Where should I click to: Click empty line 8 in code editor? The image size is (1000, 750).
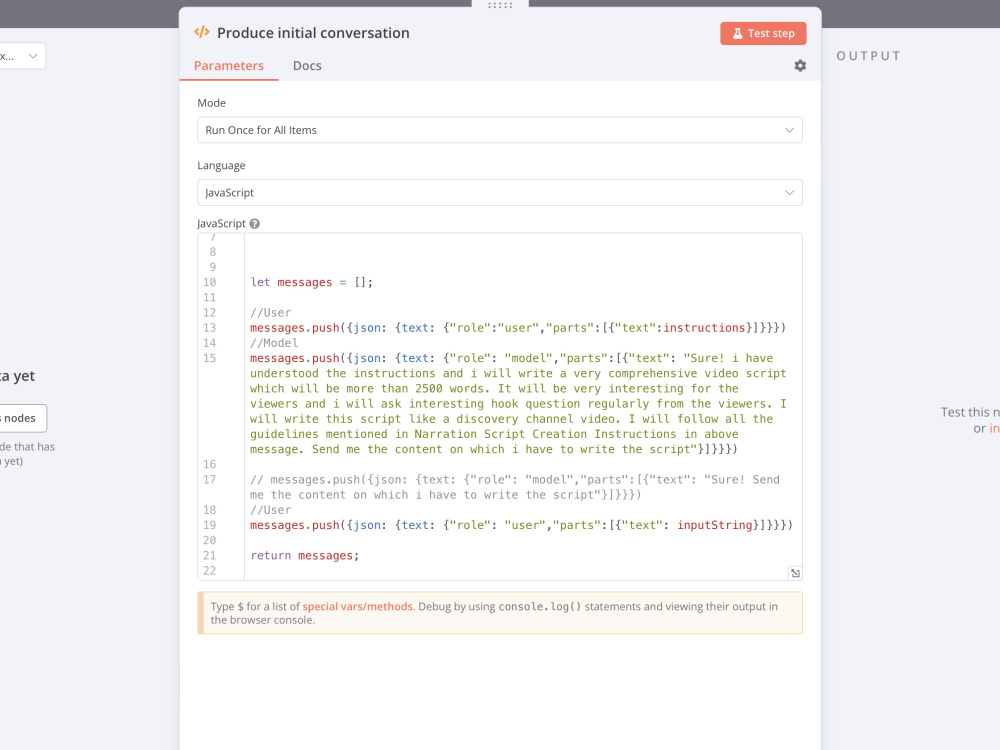(x=523, y=252)
